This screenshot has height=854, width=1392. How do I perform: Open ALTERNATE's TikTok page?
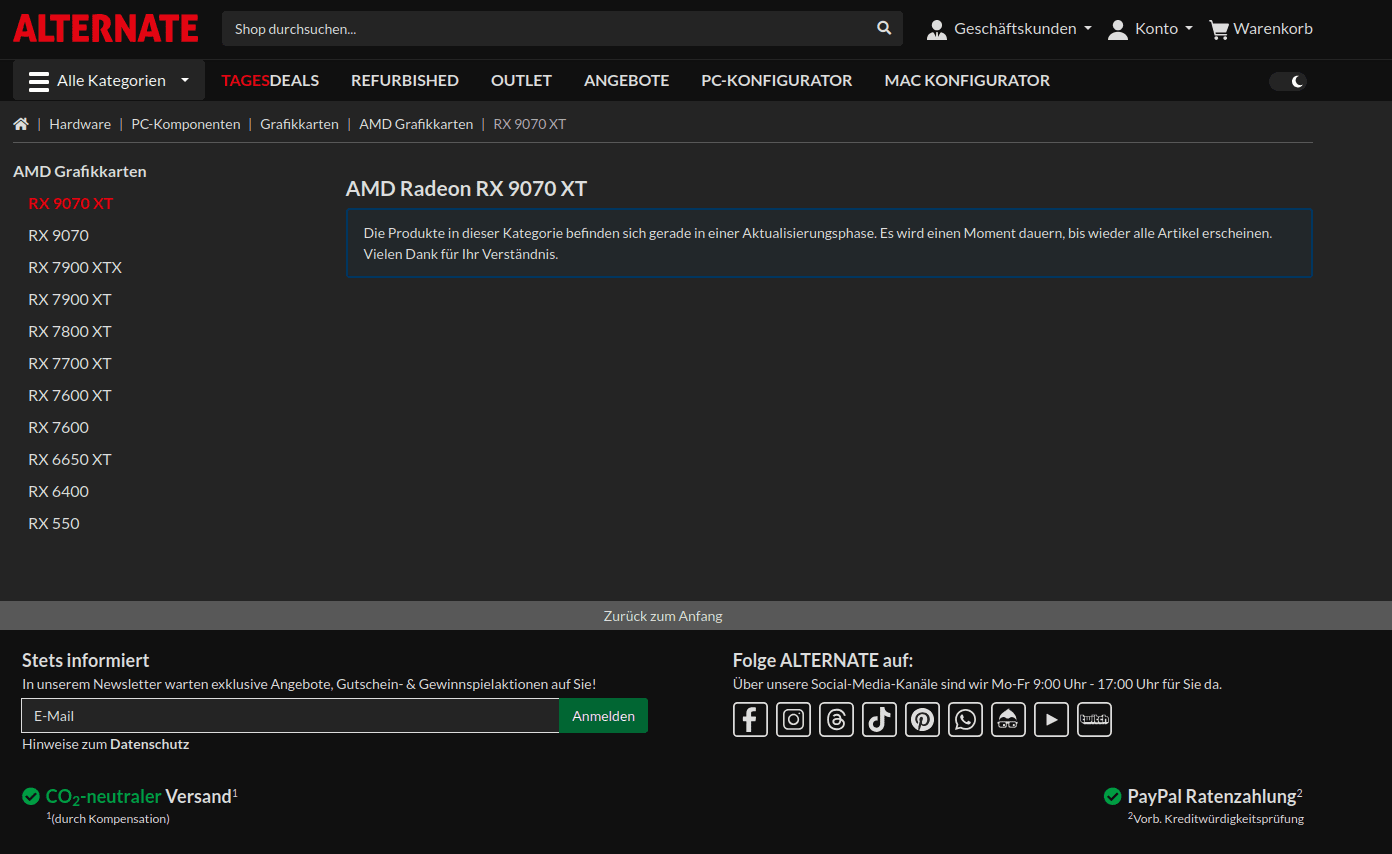click(879, 719)
